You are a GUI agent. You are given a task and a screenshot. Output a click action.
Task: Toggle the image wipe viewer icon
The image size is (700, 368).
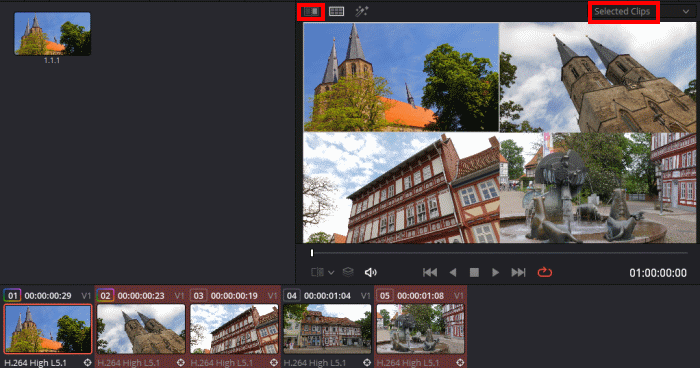click(311, 11)
